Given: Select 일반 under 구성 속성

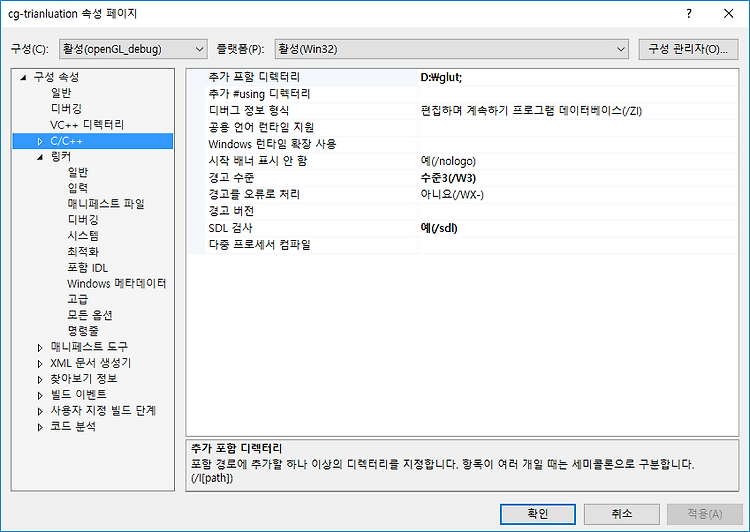Looking at the screenshot, I should [x=61, y=93].
